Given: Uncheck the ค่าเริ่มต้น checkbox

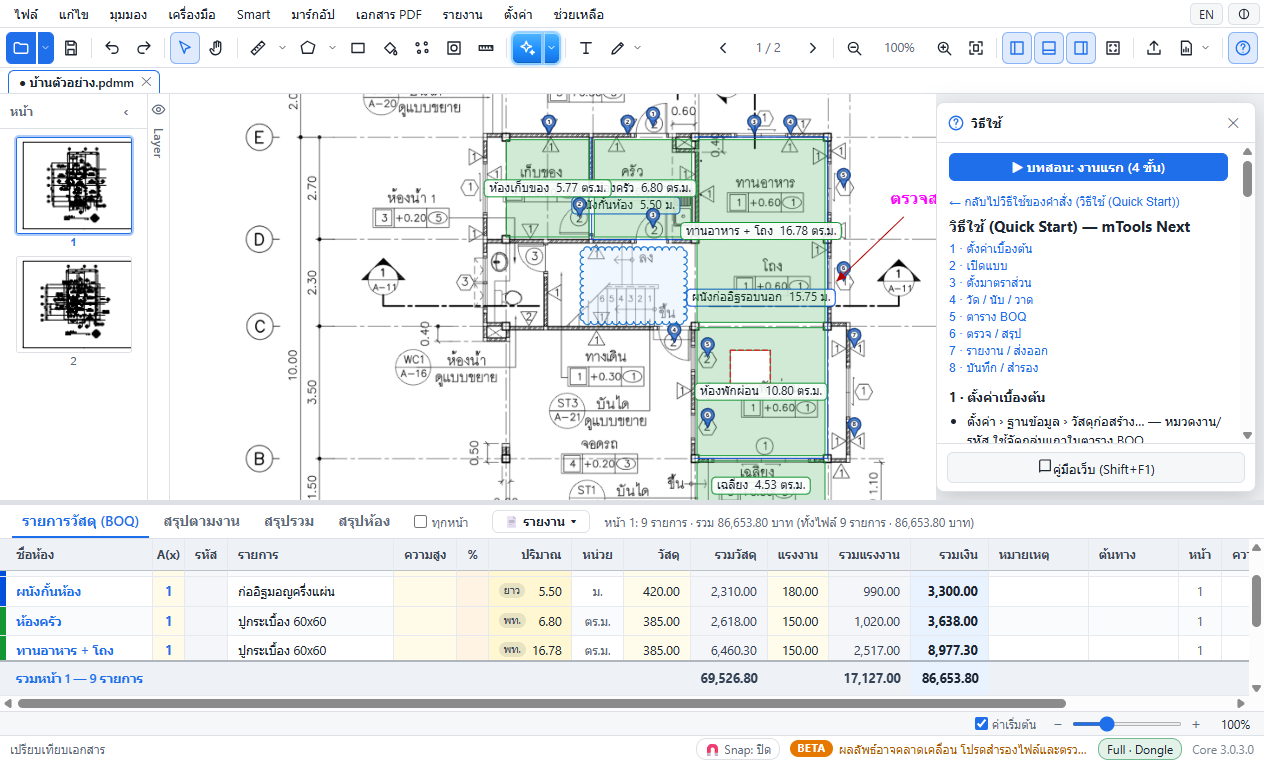Looking at the screenshot, I should click(x=981, y=724).
